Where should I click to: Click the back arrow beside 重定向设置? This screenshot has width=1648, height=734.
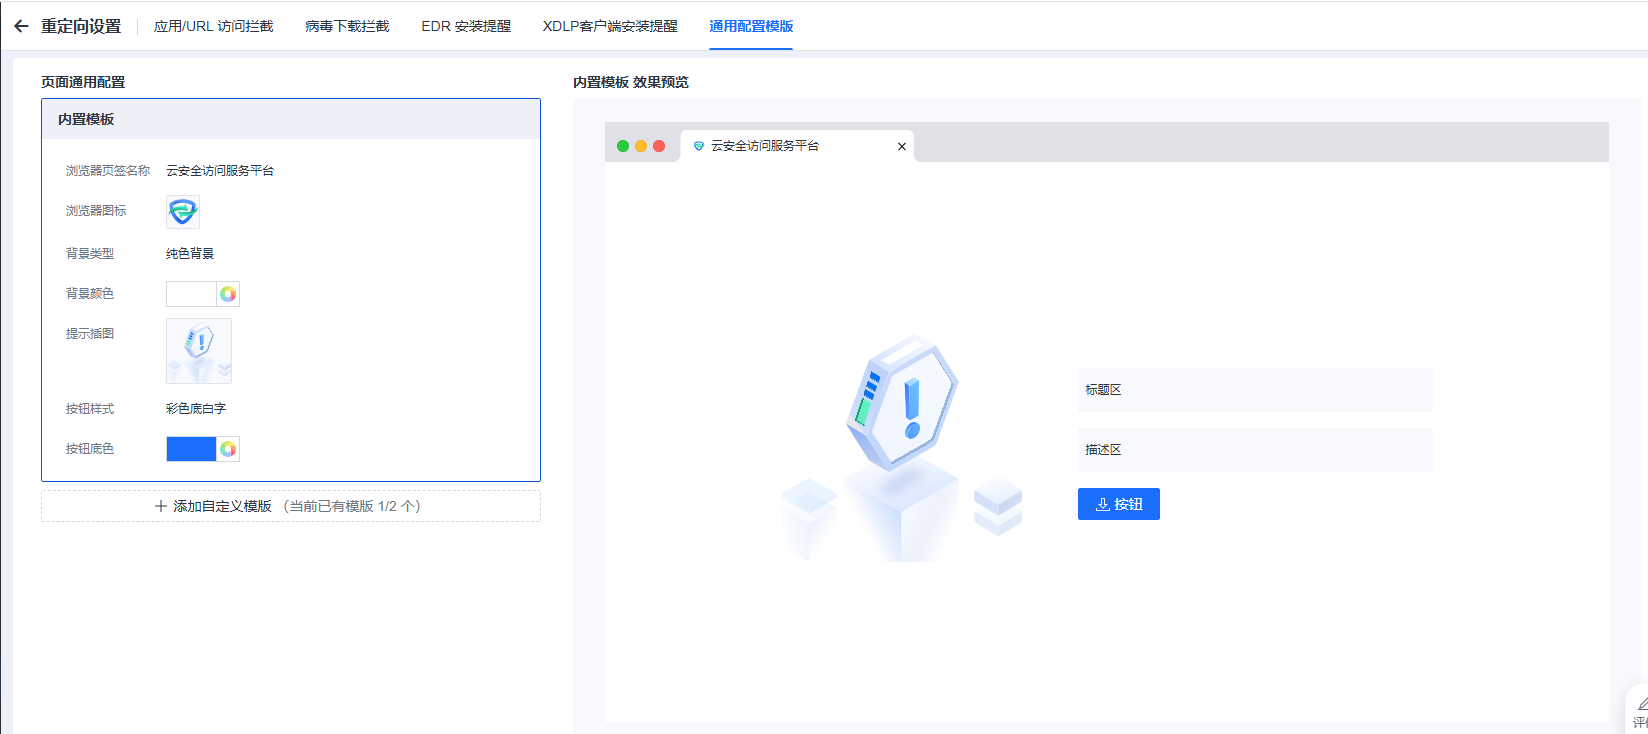[21, 26]
